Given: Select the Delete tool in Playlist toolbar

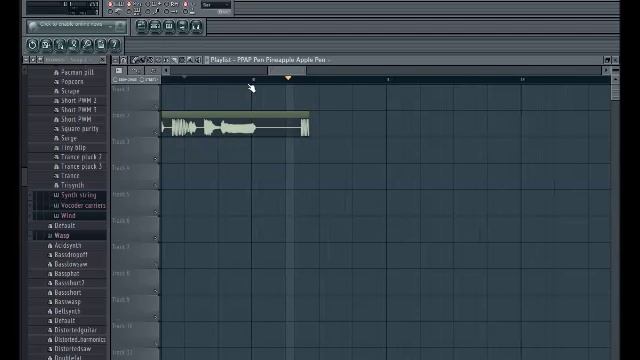Looking at the screenshot, I should (x=150, y=60).
